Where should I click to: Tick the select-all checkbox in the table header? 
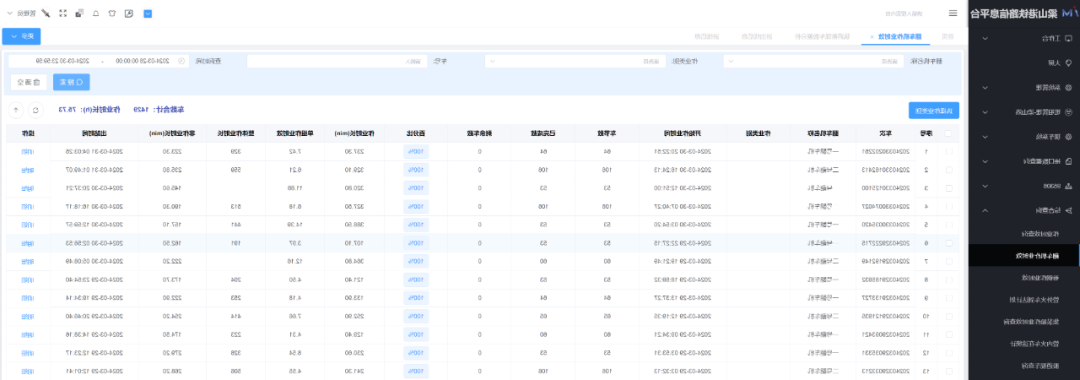tap(949, 134)
